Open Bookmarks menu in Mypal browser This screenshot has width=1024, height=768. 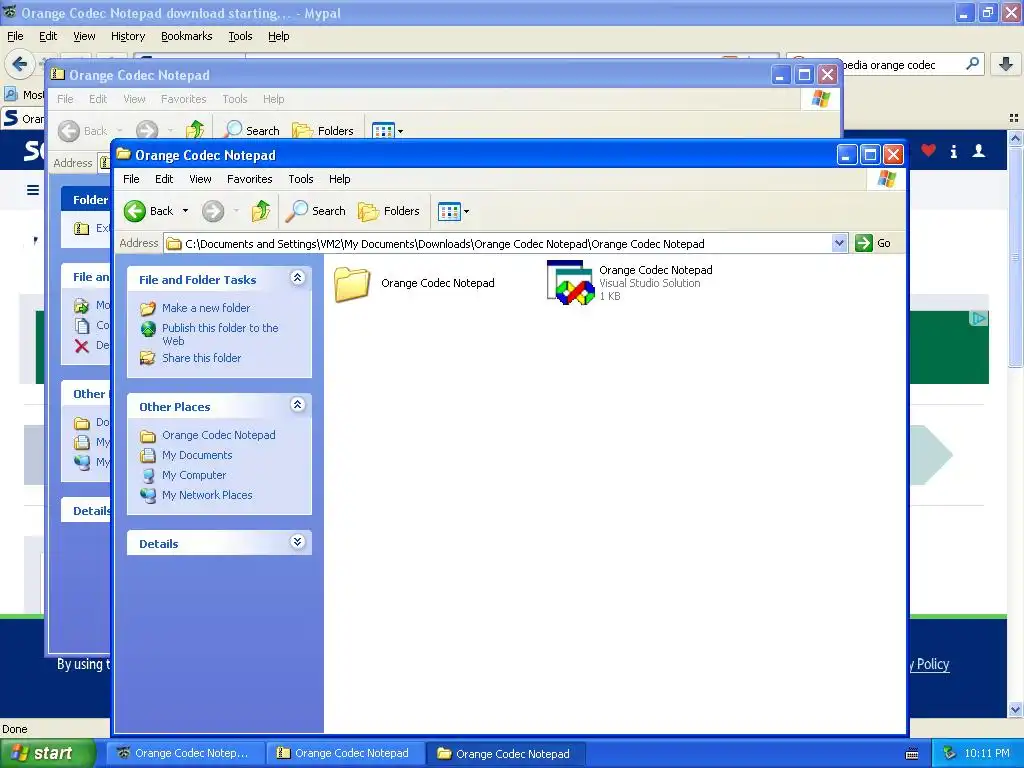click(186, 37)
